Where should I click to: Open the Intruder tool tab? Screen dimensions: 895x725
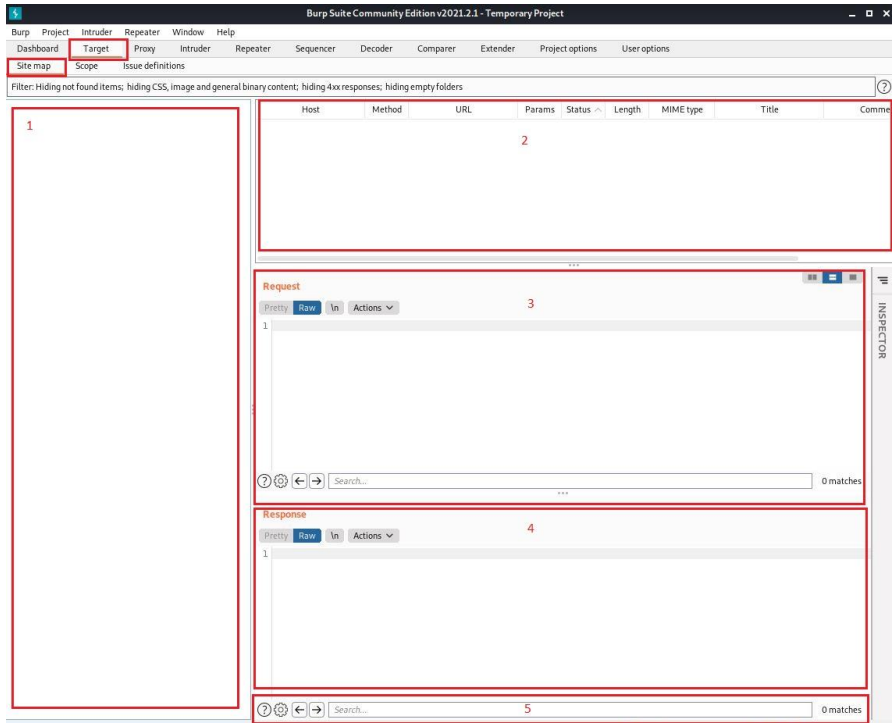point(195,49)
